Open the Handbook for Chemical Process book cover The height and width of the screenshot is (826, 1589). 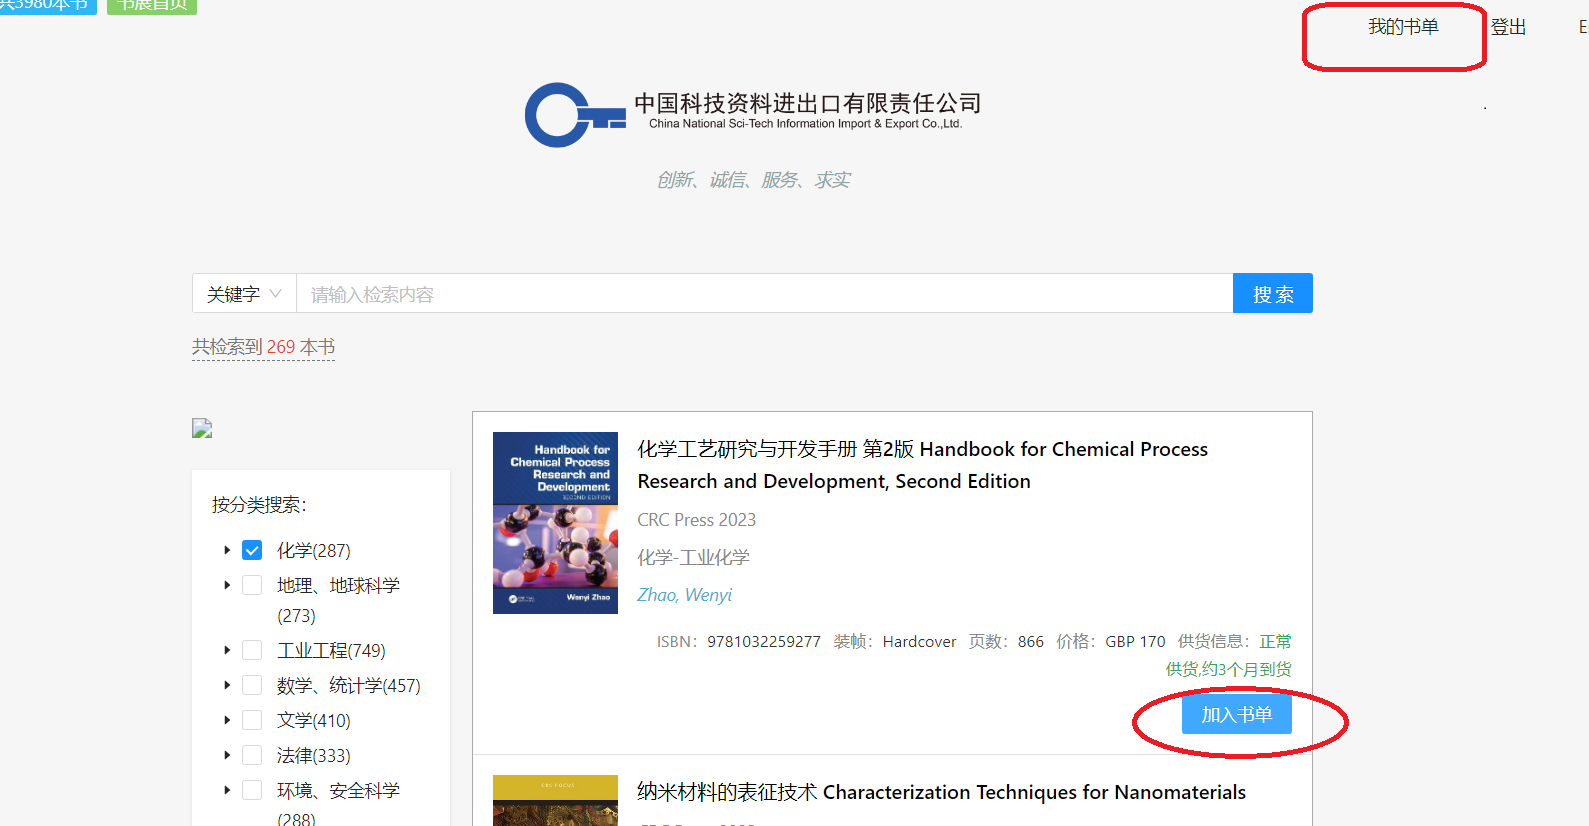[555, 523]
